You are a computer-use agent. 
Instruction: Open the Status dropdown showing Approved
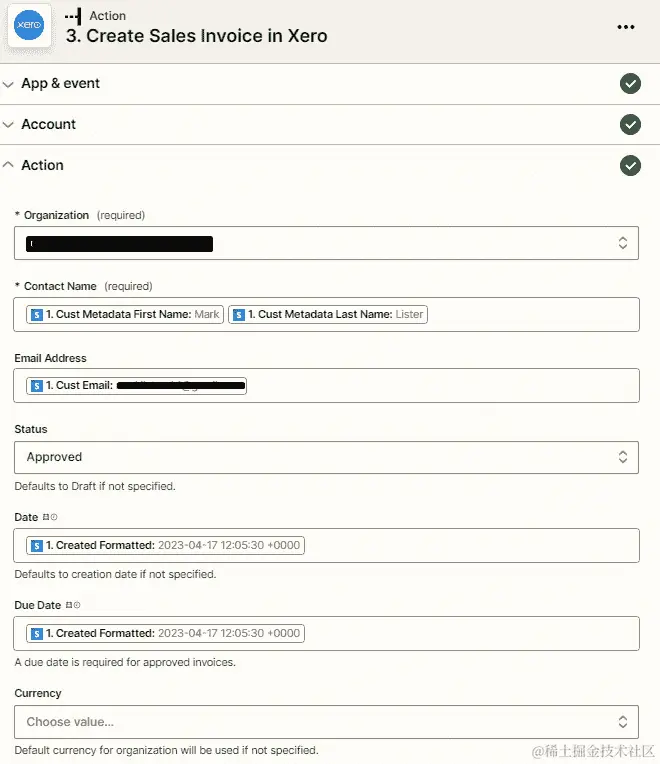coord(326,458)
